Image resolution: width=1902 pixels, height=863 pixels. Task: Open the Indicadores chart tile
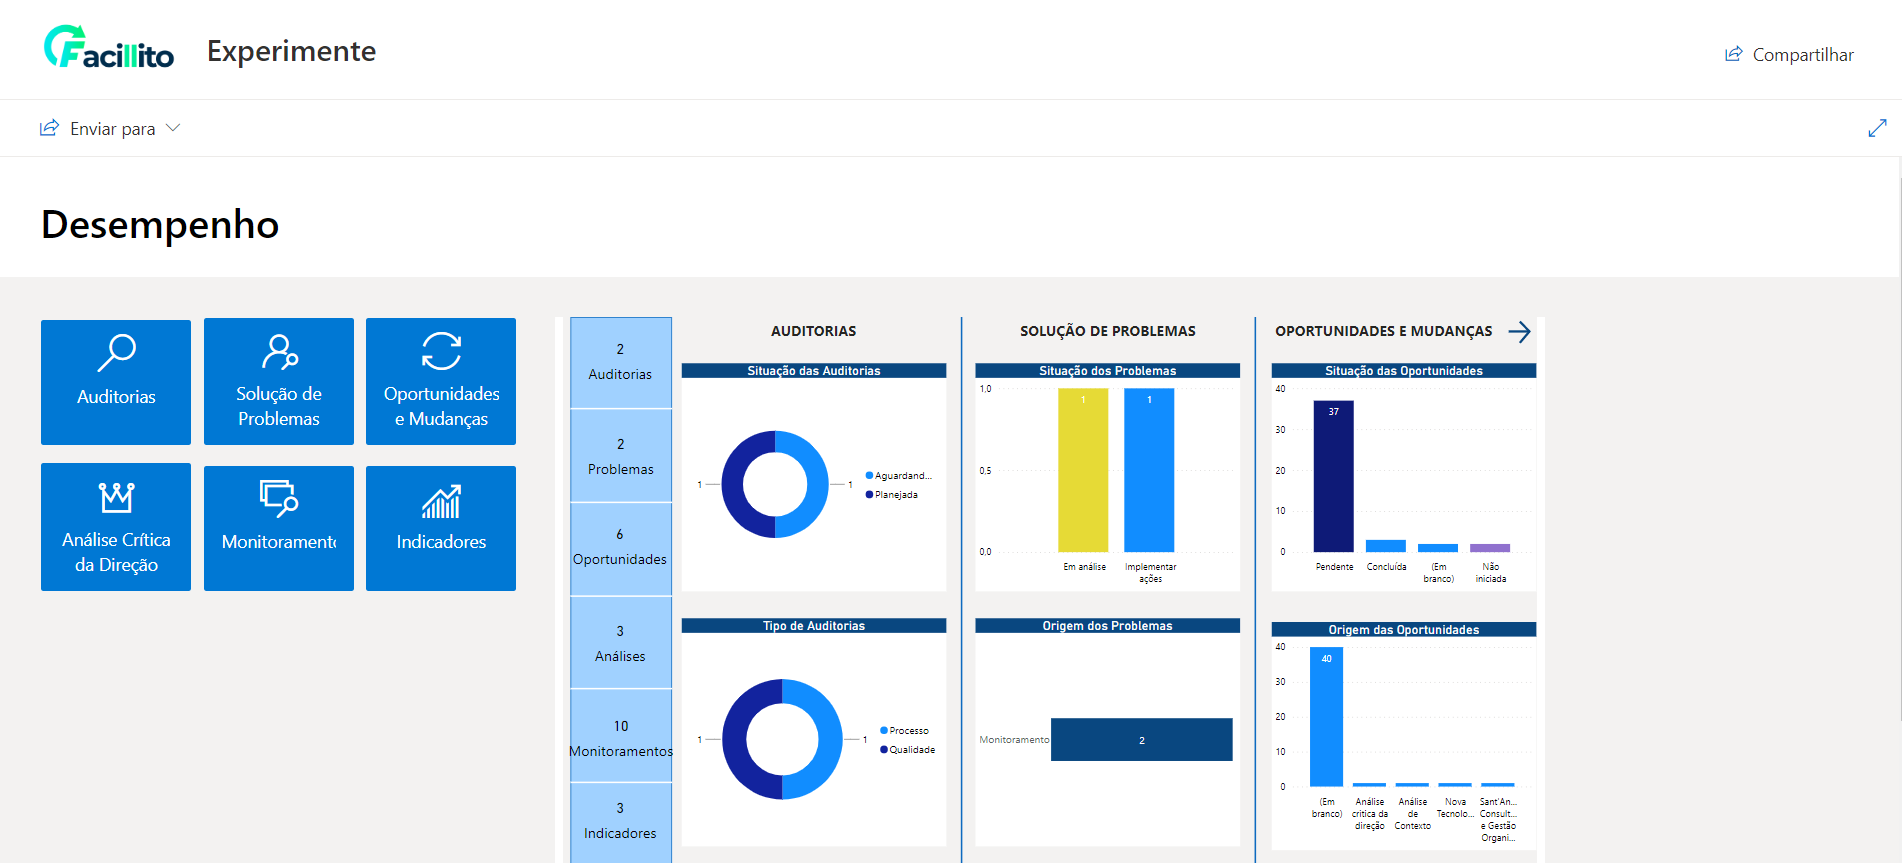441,528
